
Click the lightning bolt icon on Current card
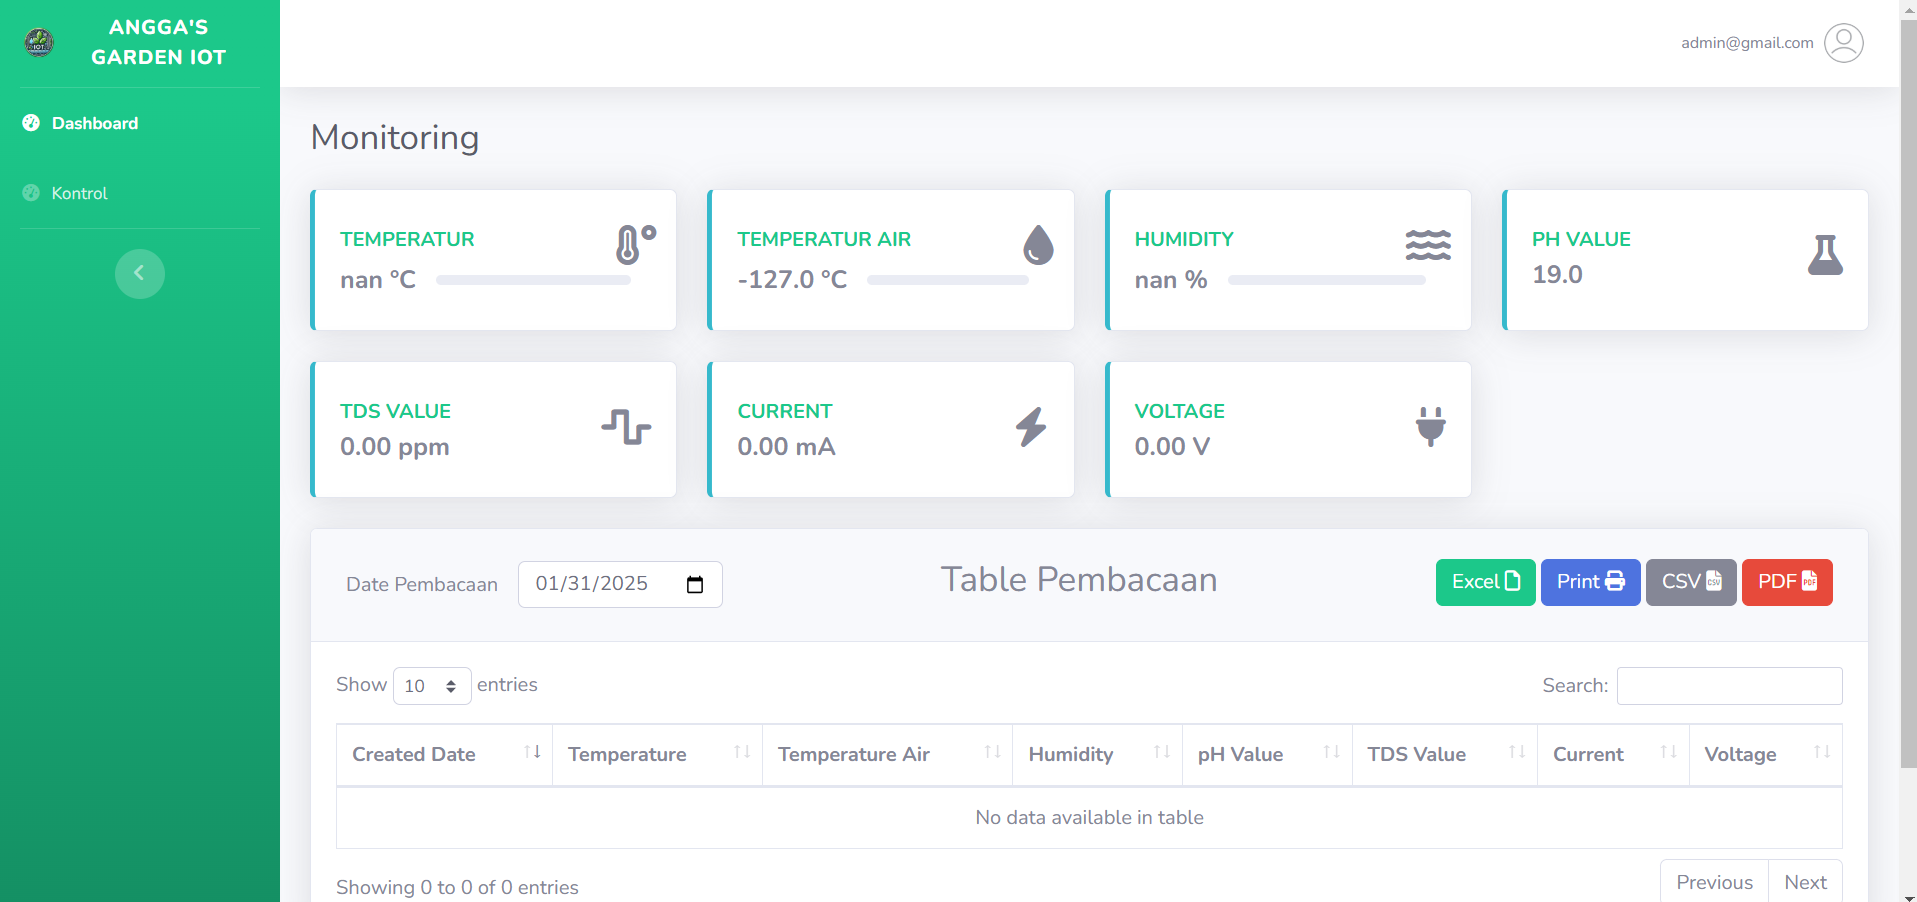pos(1031,427)
